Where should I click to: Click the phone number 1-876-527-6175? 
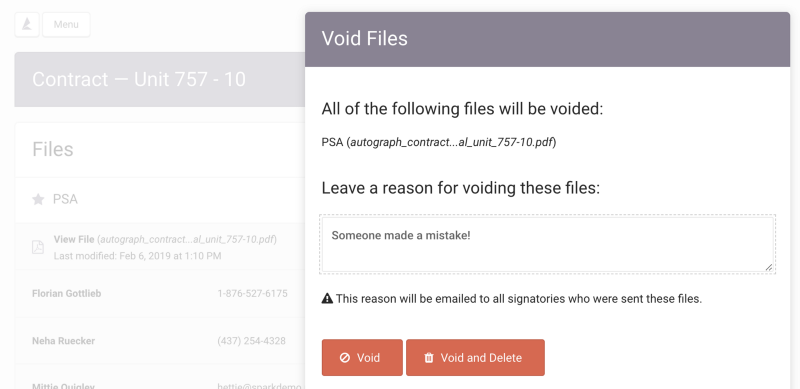click(253, 294)
